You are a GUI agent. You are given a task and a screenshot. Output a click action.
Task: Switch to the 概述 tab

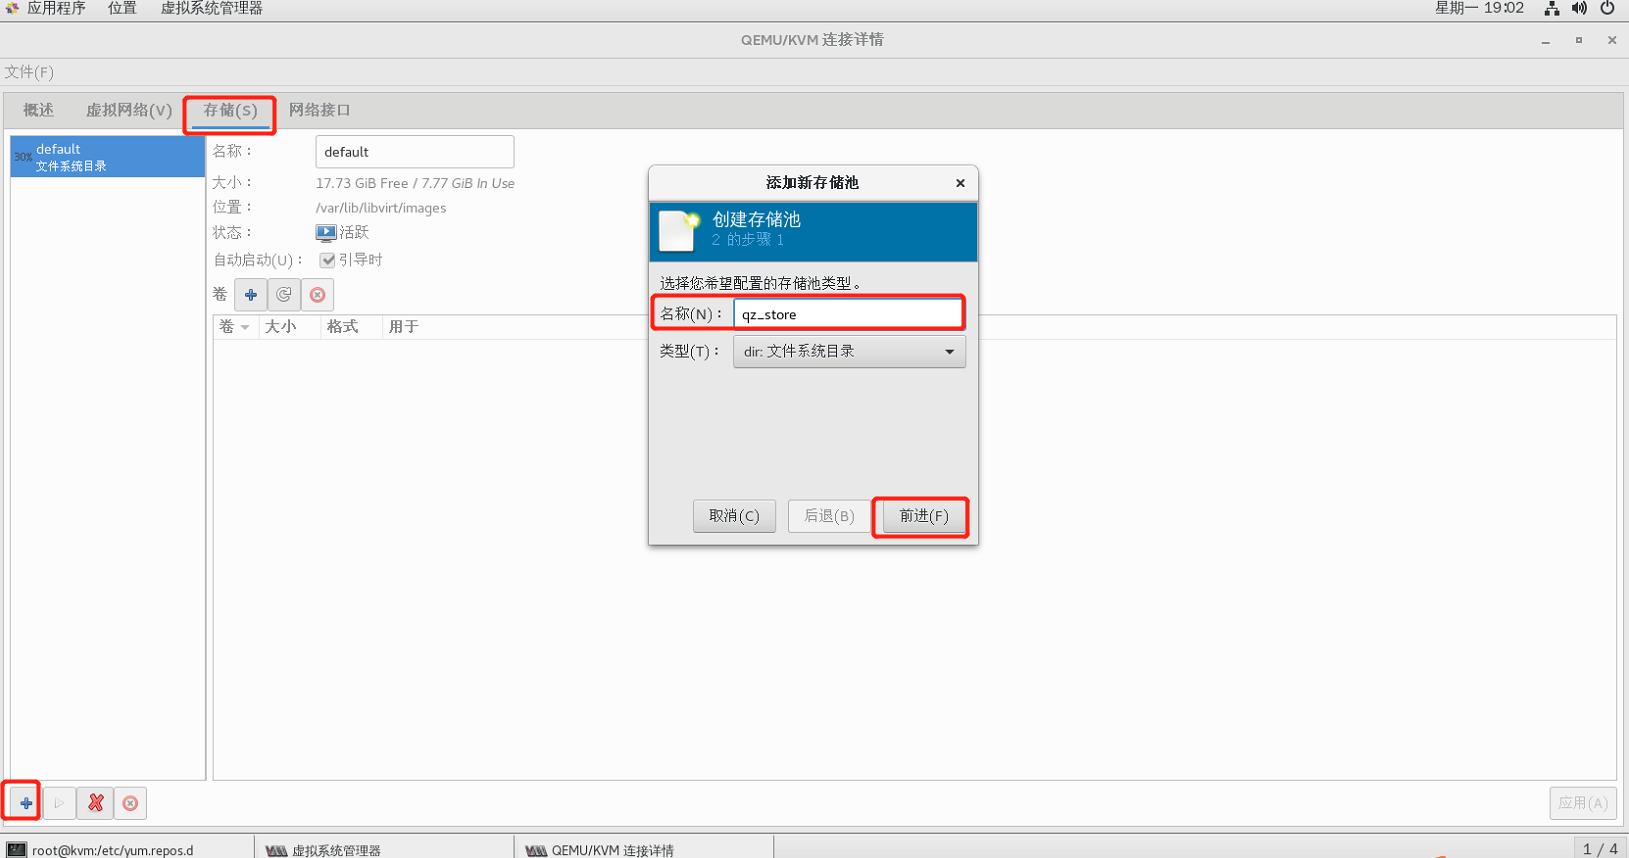(38, 110)
